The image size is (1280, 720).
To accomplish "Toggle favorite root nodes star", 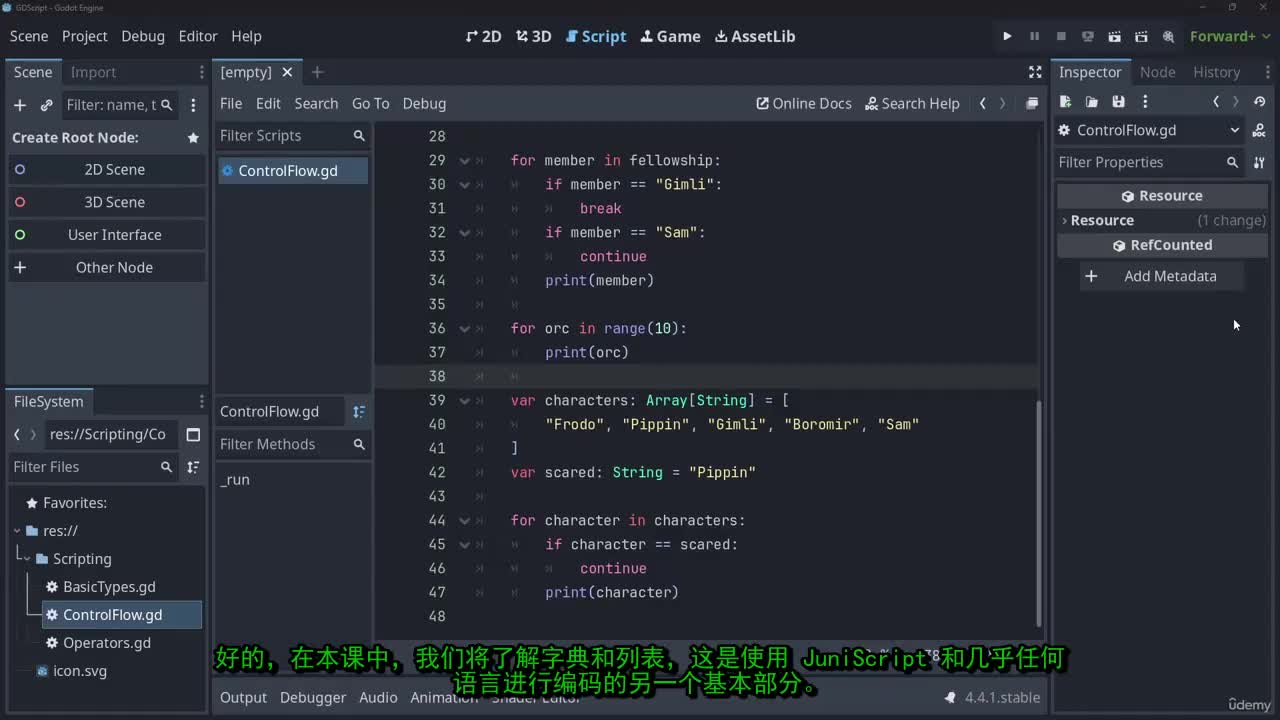I will 193,137.
